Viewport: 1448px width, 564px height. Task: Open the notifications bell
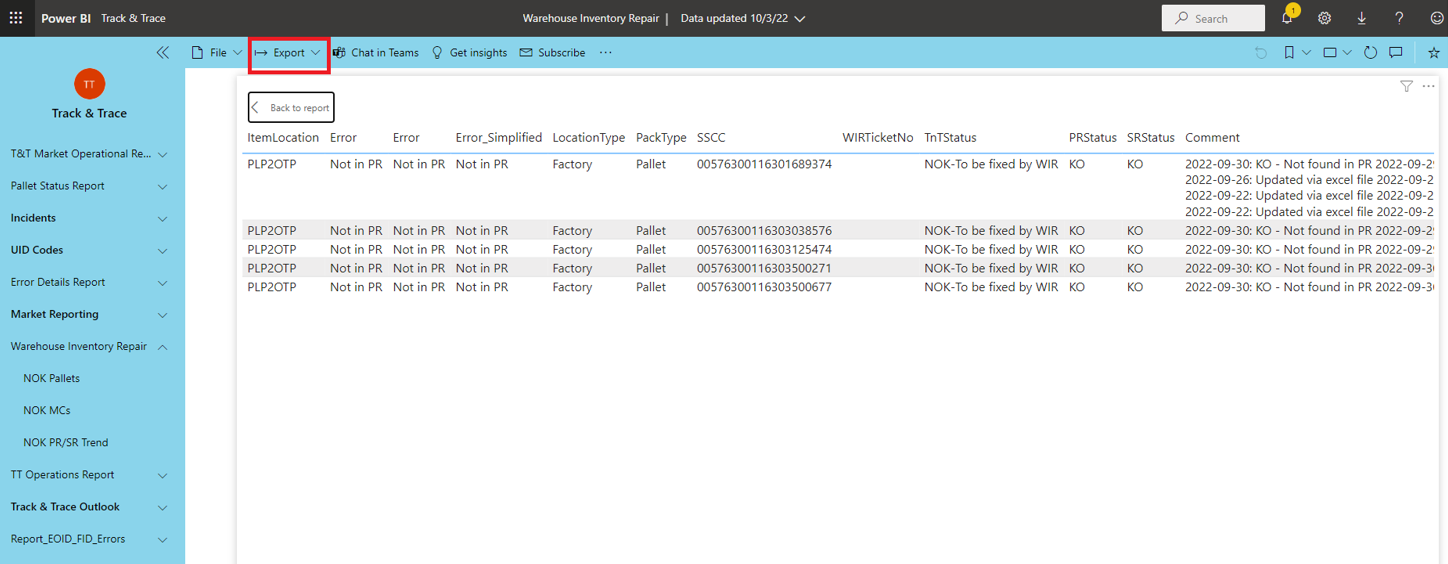1287,18
